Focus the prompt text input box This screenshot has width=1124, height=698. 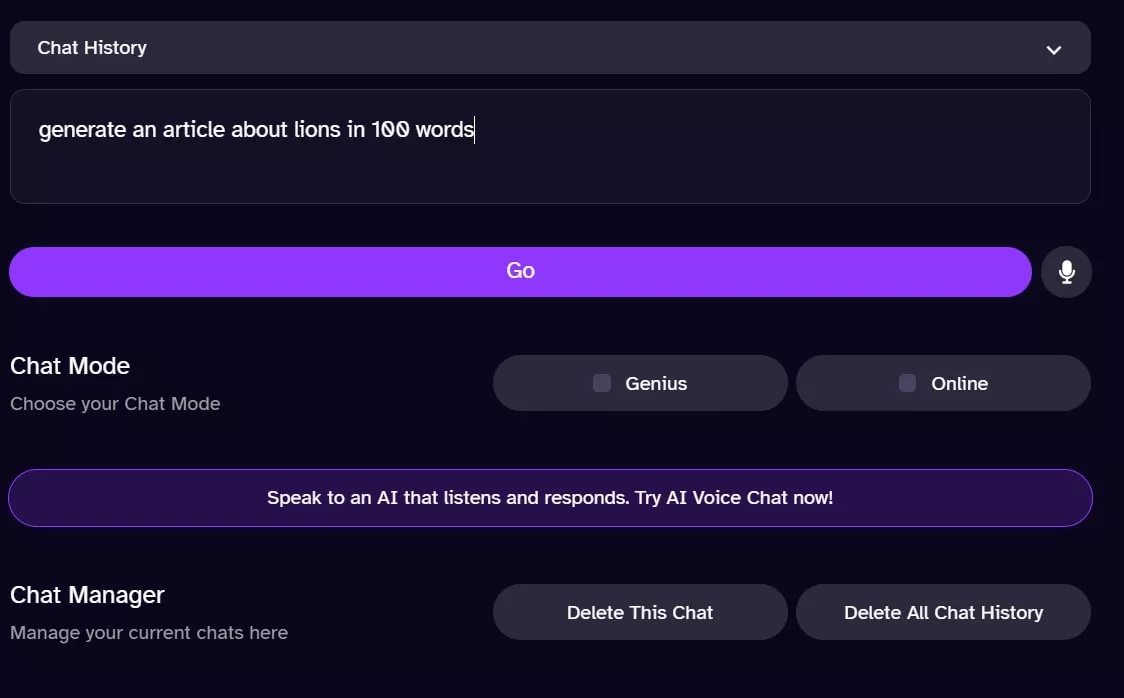550,146
